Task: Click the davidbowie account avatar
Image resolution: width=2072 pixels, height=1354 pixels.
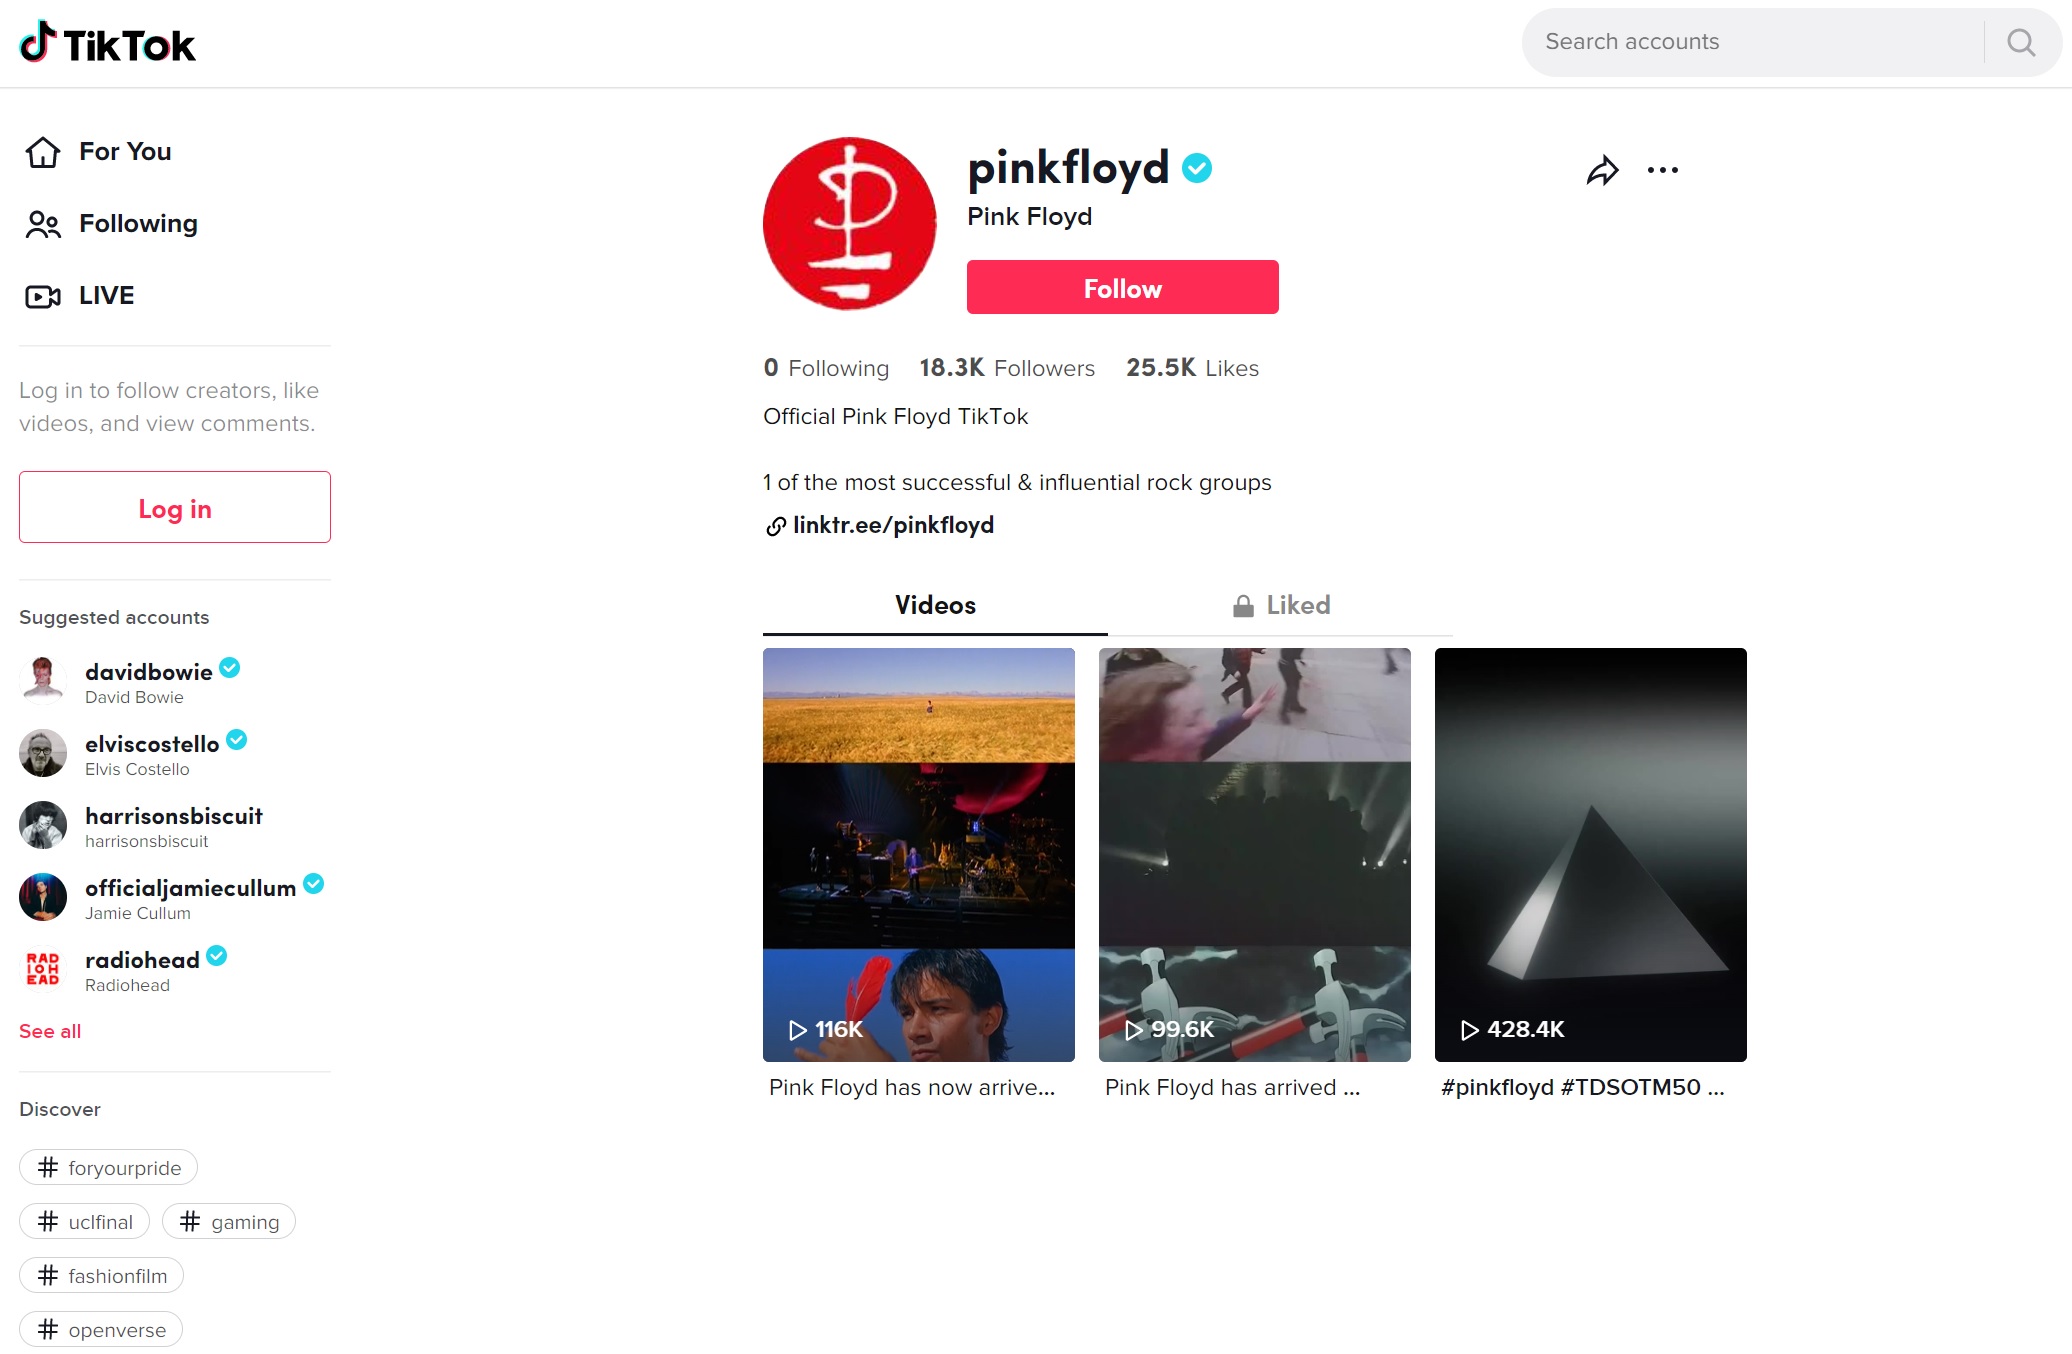Action: coord(43,681)
